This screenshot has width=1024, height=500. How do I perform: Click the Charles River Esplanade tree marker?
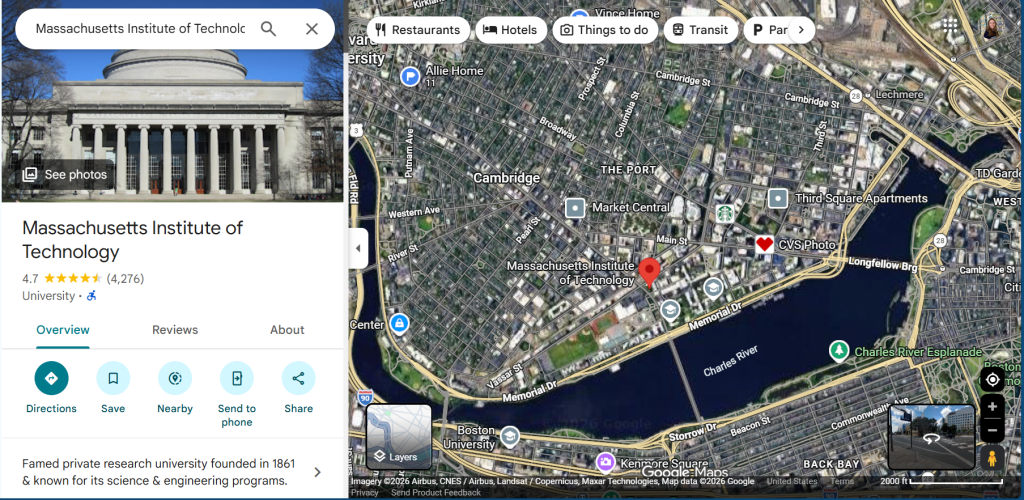(839, 351)
